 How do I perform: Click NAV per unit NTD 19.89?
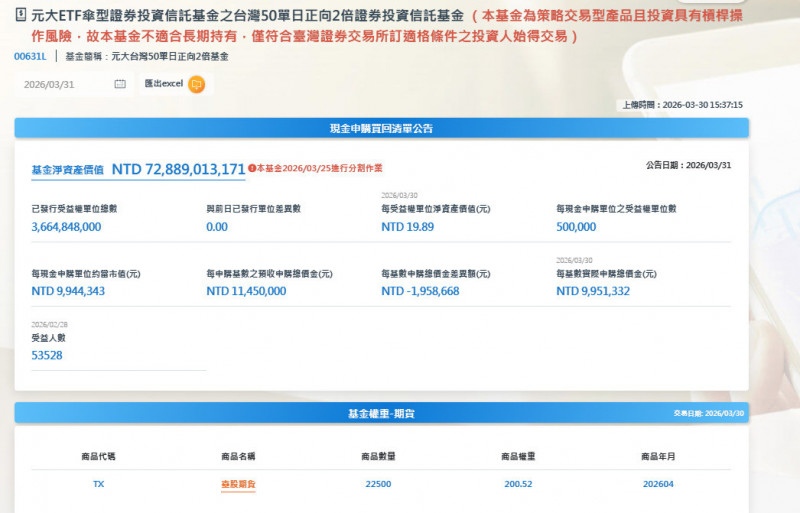408,227
